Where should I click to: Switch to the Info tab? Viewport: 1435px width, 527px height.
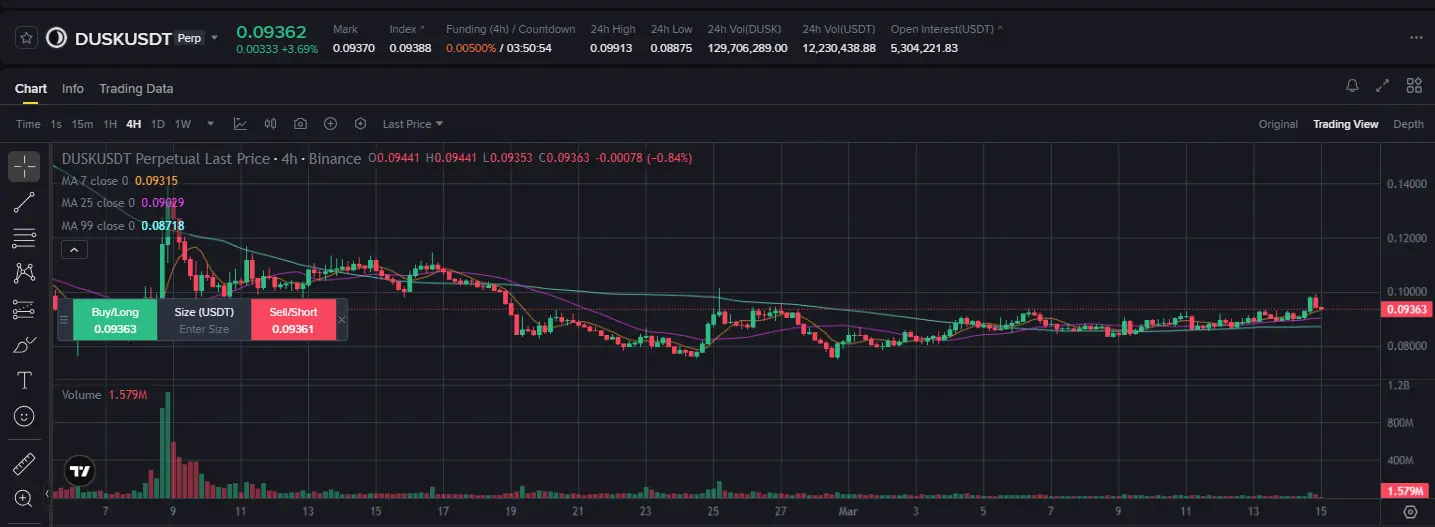click(x=73, y=89)
